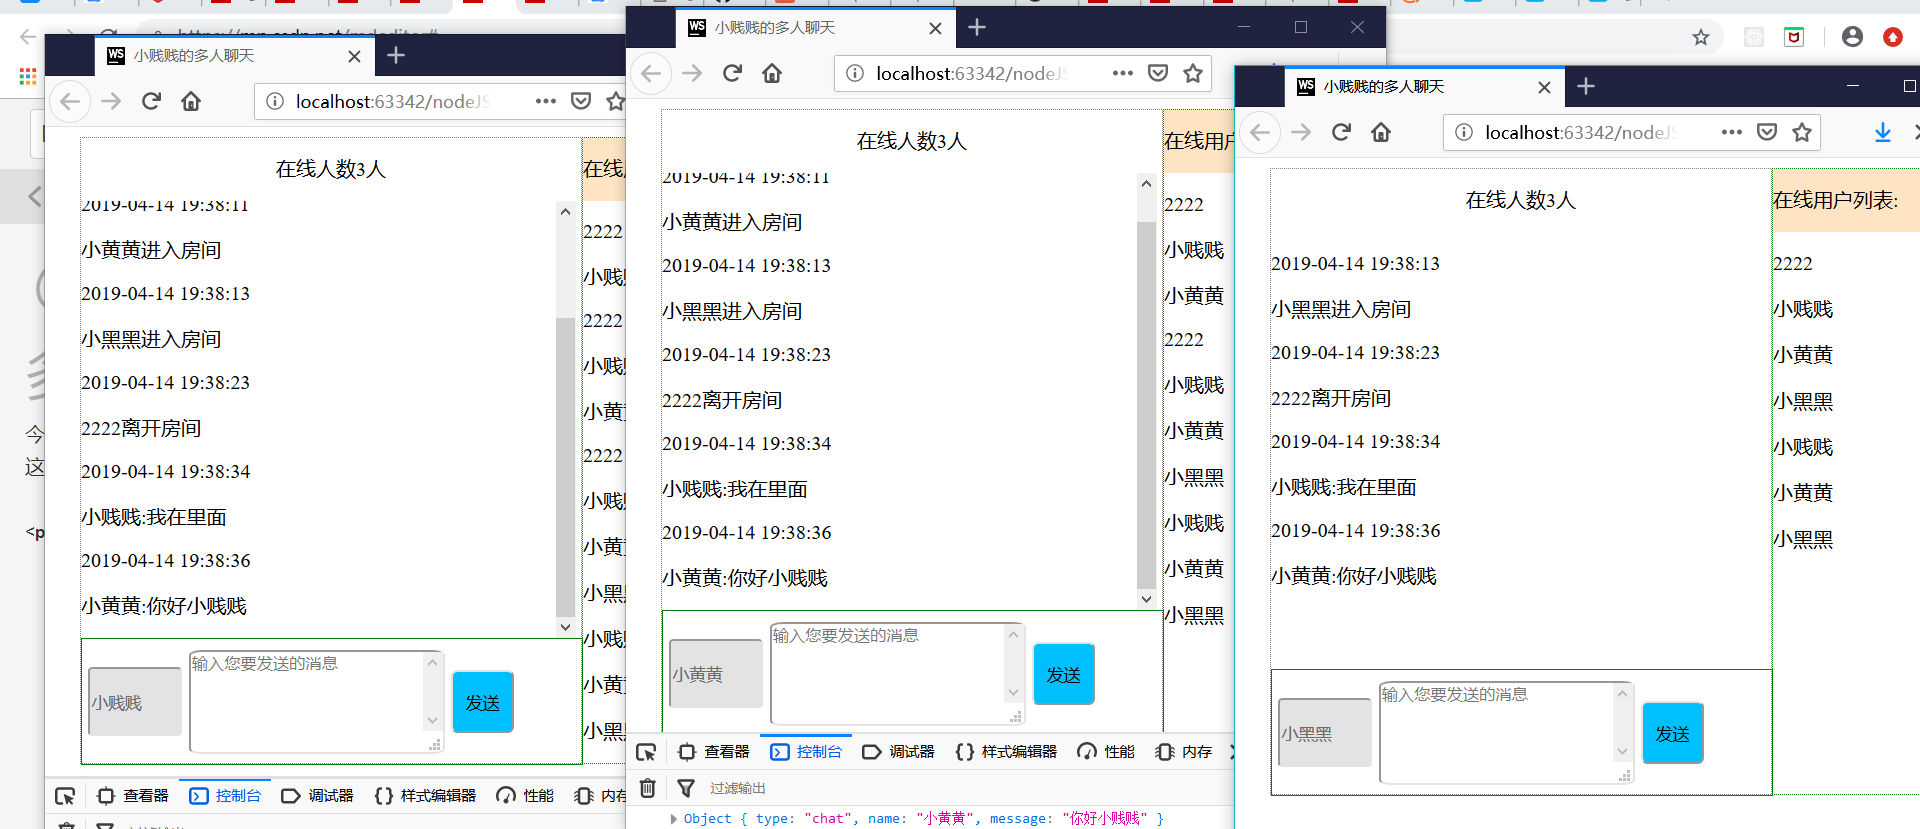Close the tab in the right window
1920x829 pixels.
1544,87
